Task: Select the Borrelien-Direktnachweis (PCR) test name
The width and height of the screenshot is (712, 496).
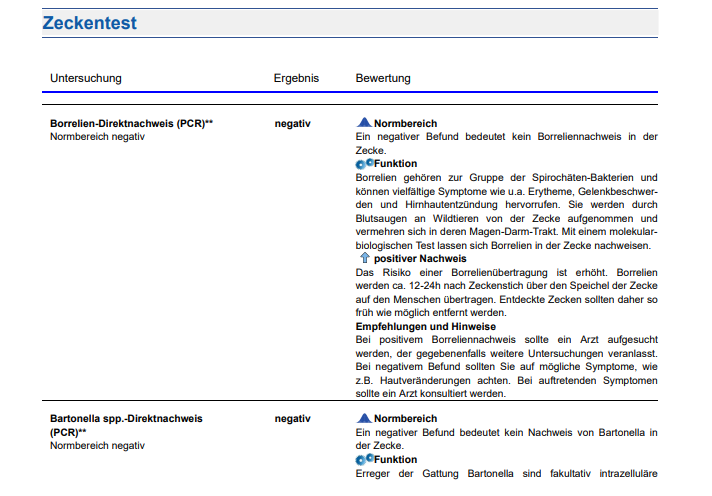Action: 131,124
